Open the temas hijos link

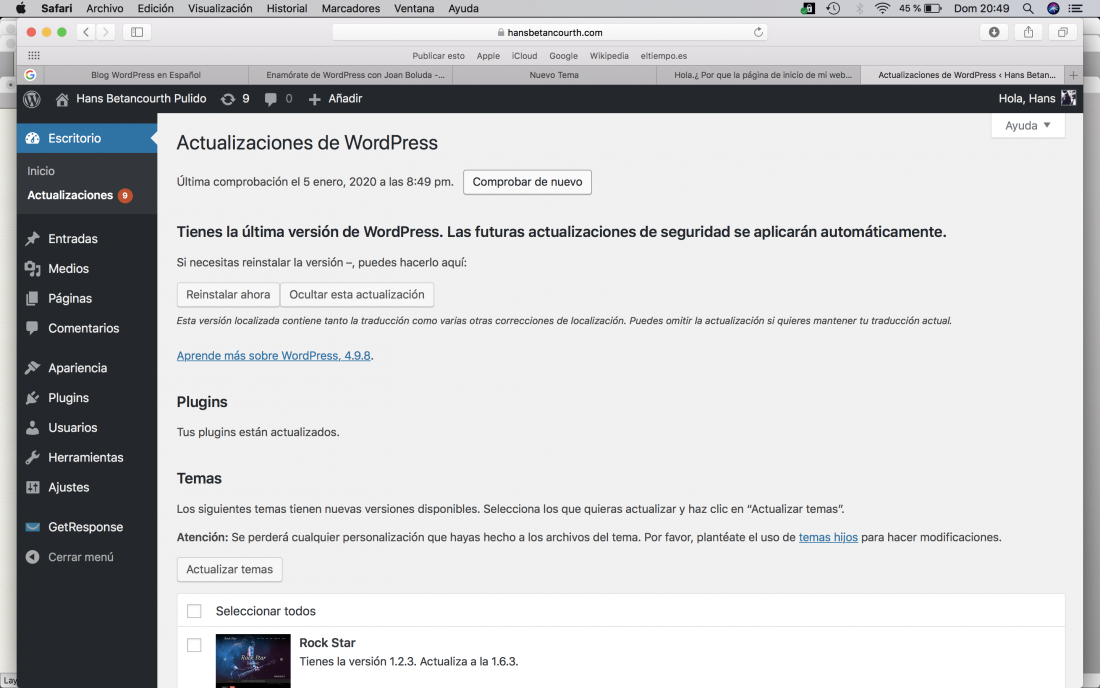pos(828,537)
